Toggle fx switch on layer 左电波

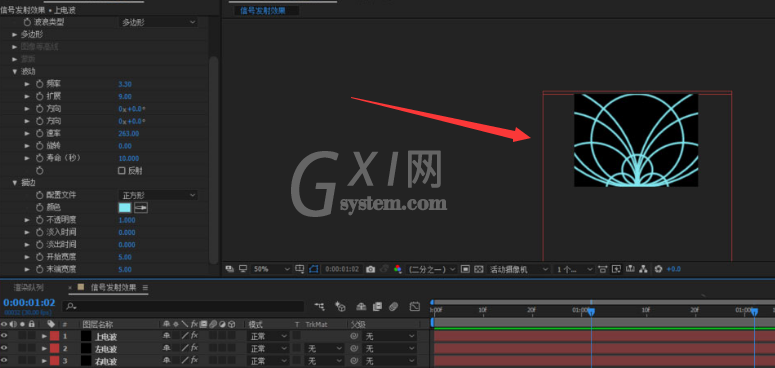pos(195,348)
